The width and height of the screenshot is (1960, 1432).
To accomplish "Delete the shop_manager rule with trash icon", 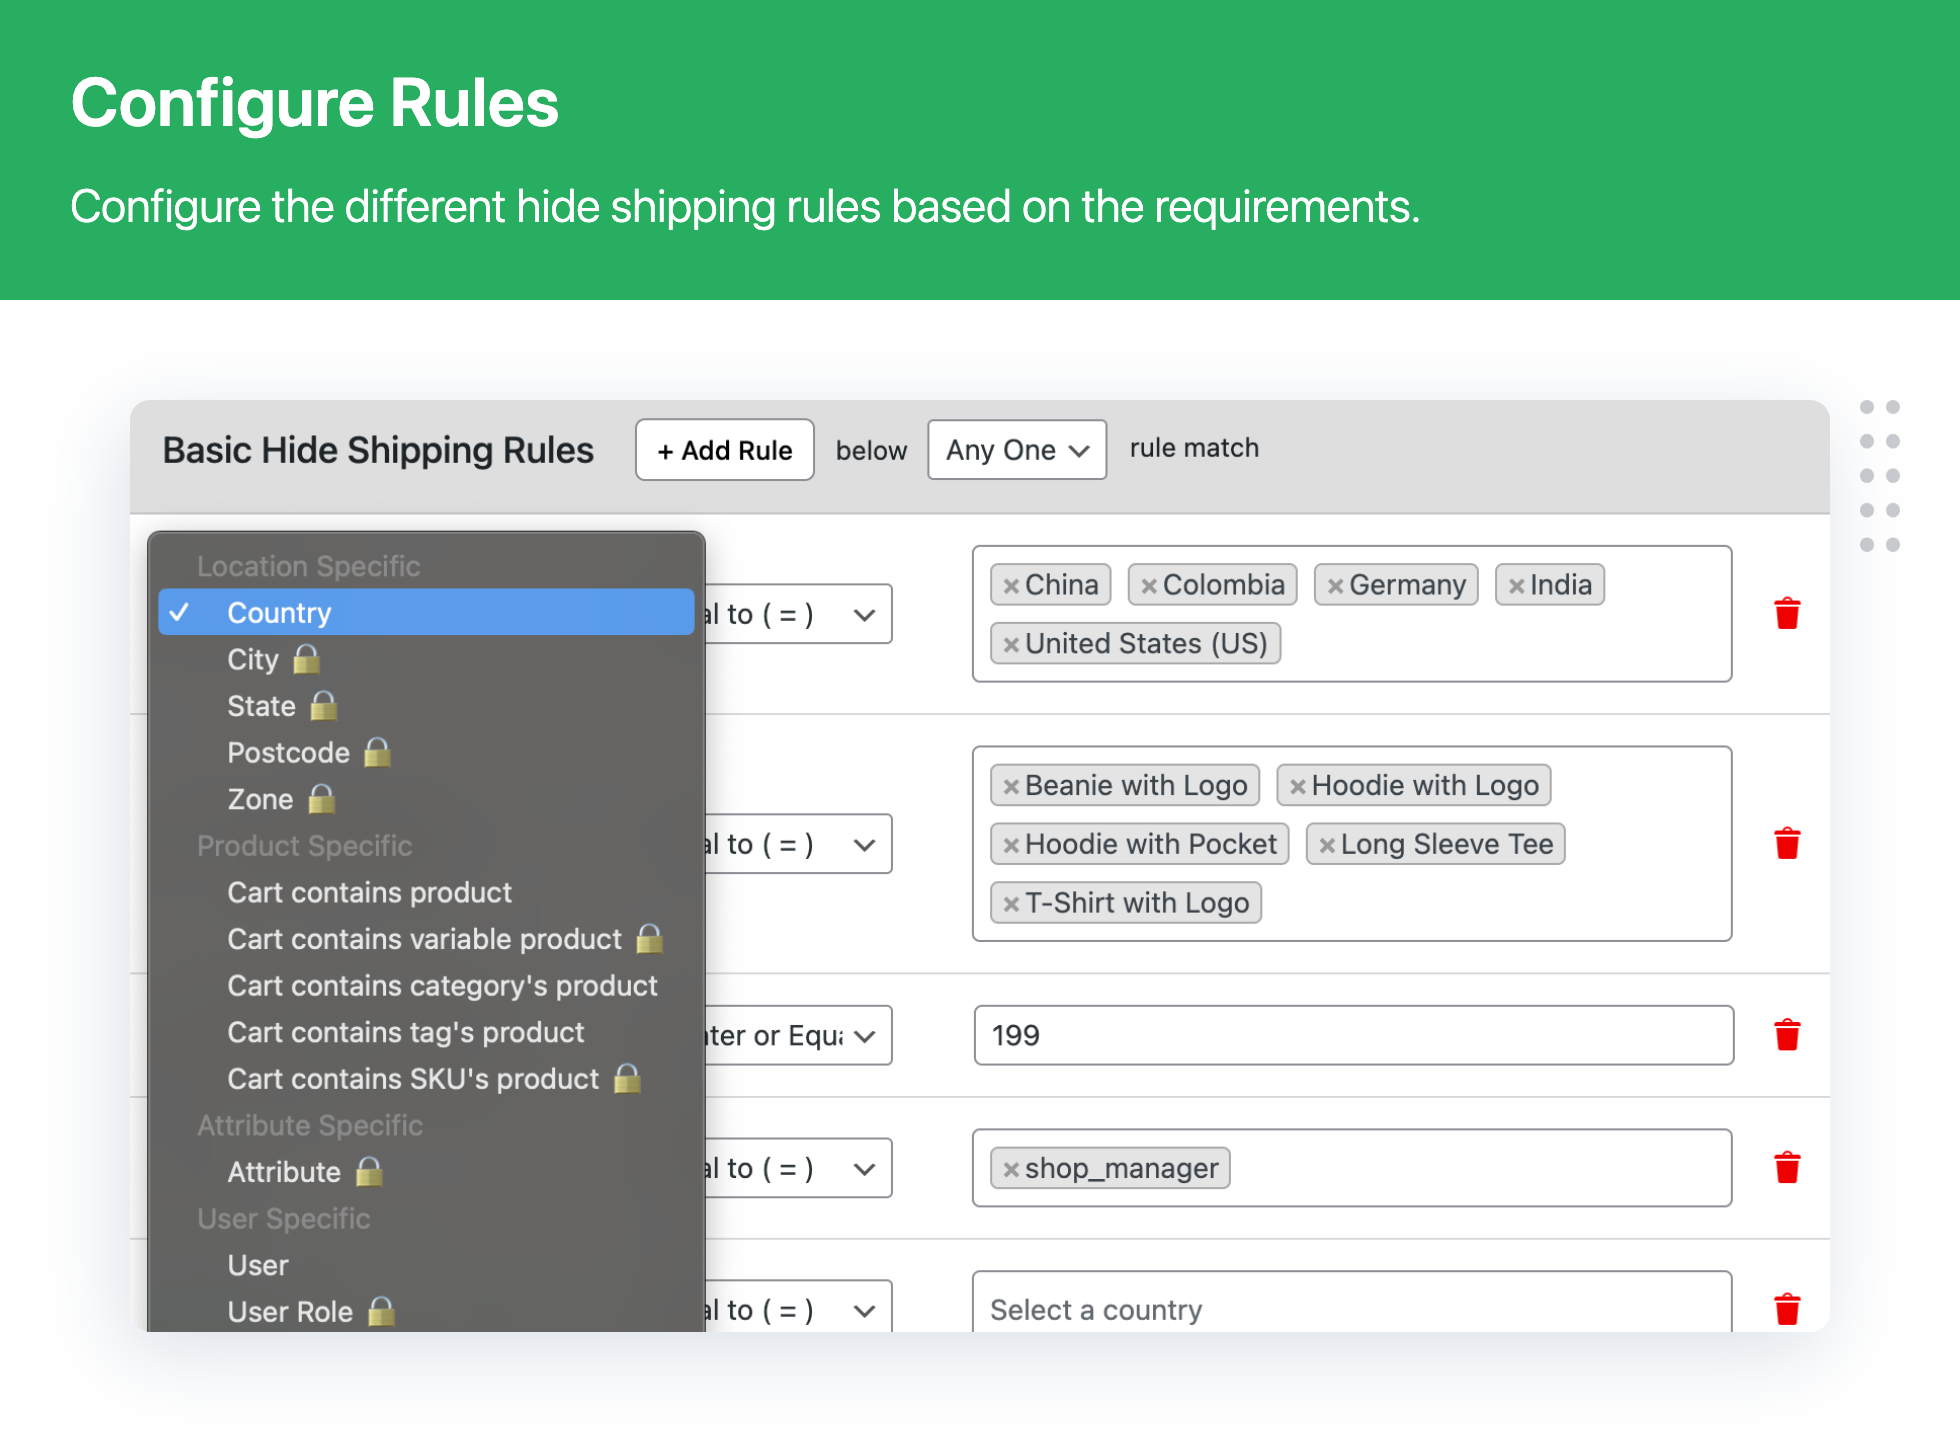I will (1787, 1167).
